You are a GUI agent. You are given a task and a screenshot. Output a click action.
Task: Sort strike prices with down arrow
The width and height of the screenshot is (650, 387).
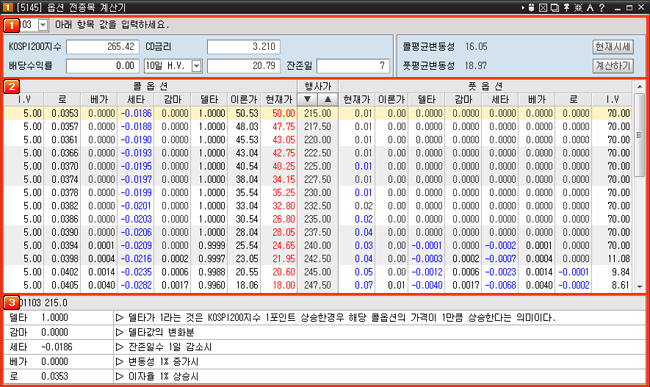coord(307,99)
